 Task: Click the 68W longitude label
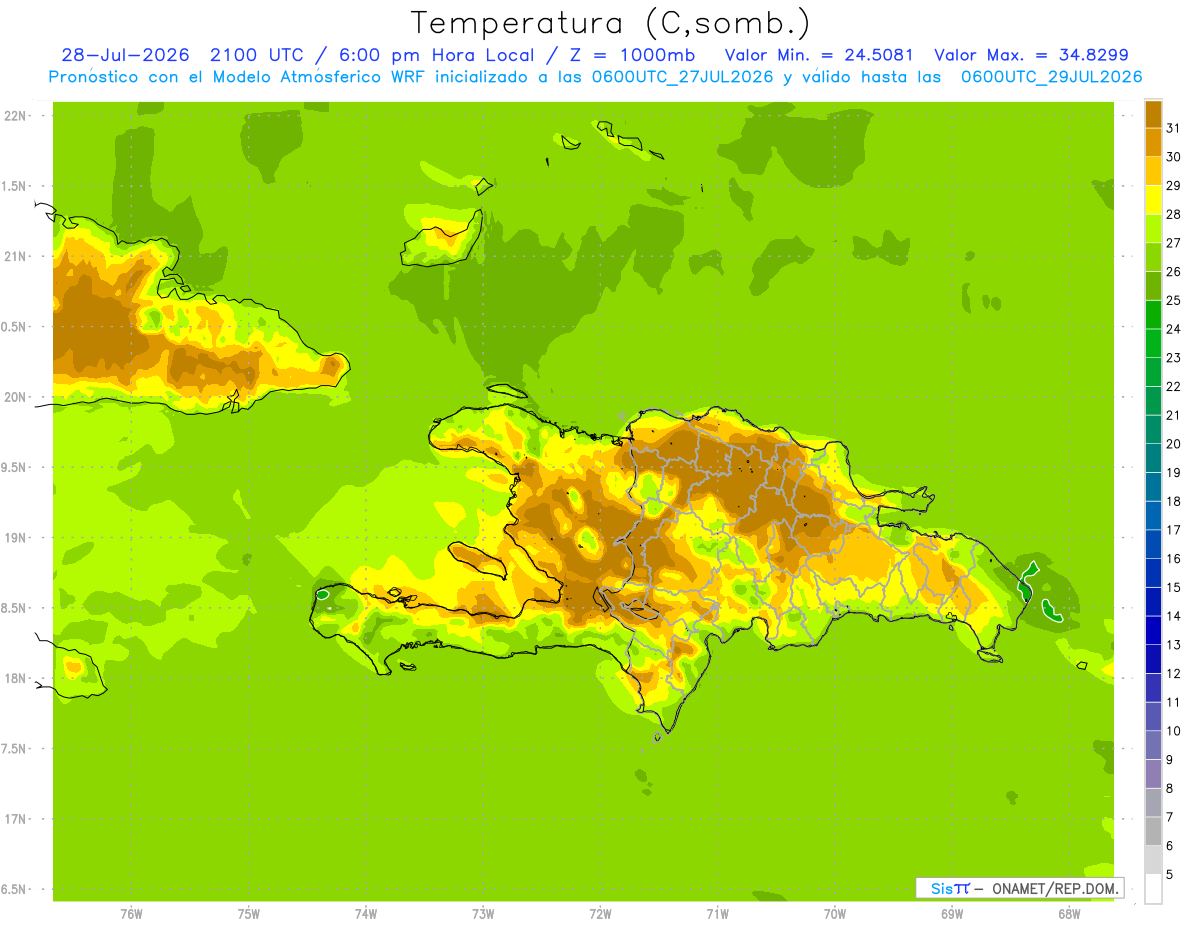click(1069, 914)
